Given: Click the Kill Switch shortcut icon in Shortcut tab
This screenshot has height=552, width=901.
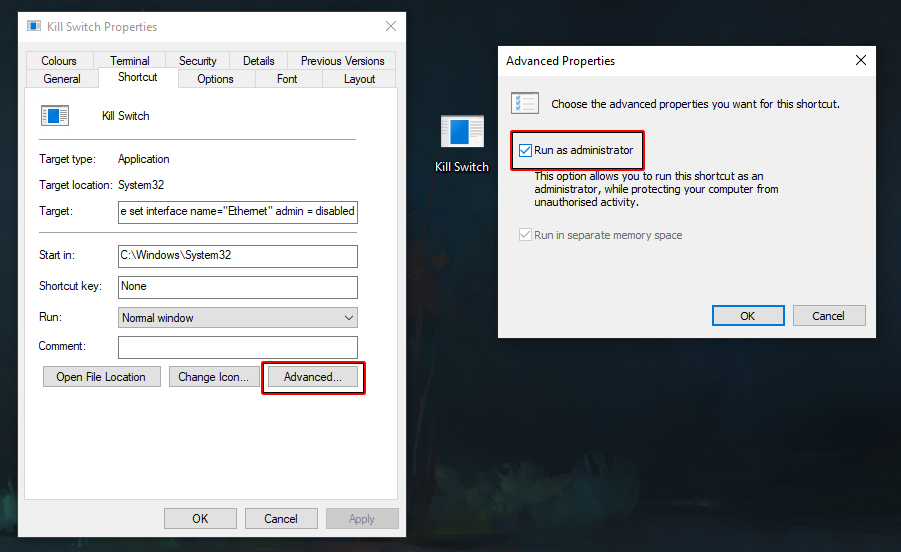Looking at the screenshot, I should coord(55,115).
